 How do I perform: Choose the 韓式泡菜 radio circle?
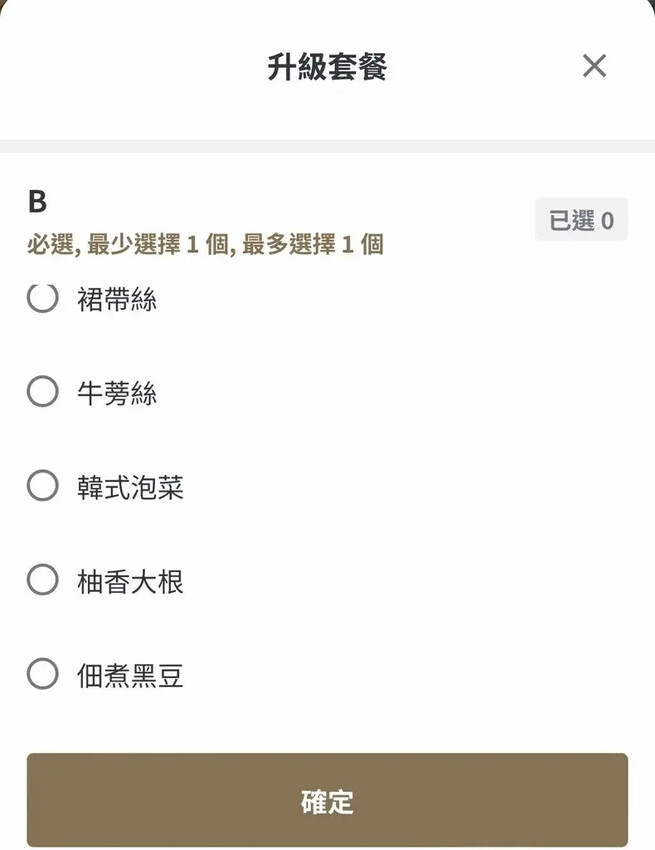pyautogui.click(x=42, y=486)
